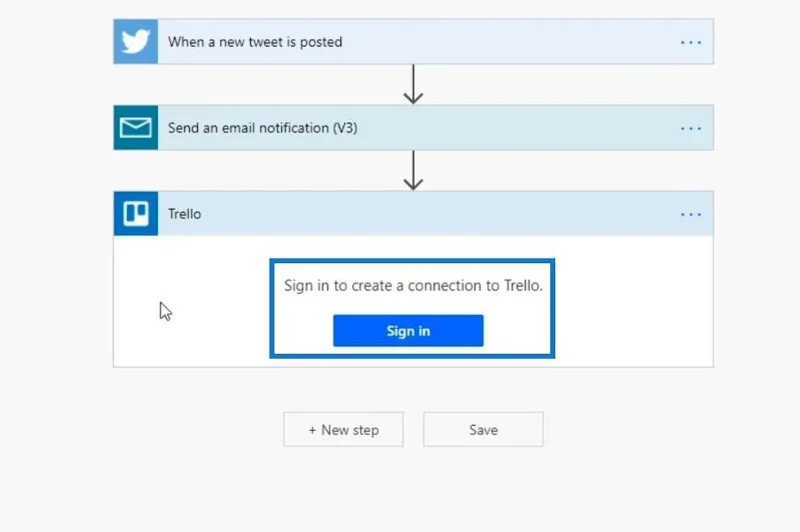Click the plus symbol in the New step button
The height and width of the screenshot is (532, 800).
(312, 430)
